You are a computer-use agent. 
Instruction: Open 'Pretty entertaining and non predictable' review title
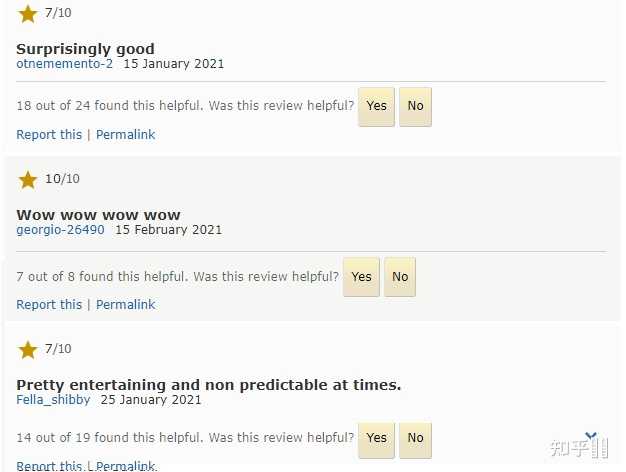[208, 385]
